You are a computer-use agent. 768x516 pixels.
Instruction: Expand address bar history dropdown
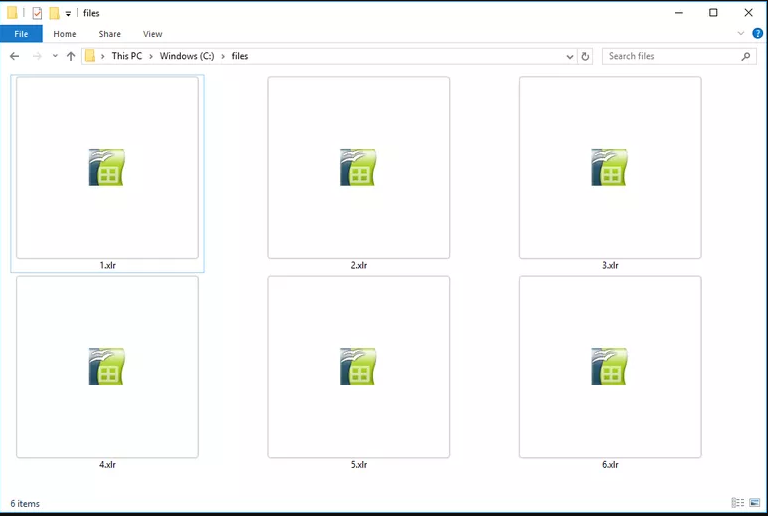pyautogui.click(x=570, y=57)
